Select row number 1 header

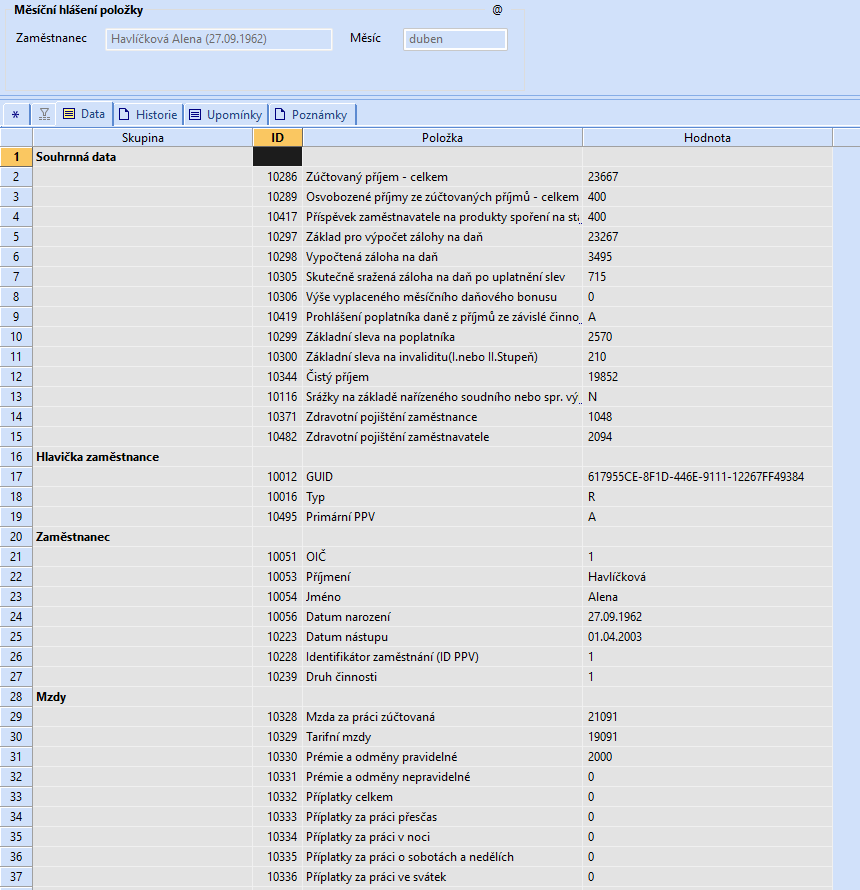coord(16,157)
